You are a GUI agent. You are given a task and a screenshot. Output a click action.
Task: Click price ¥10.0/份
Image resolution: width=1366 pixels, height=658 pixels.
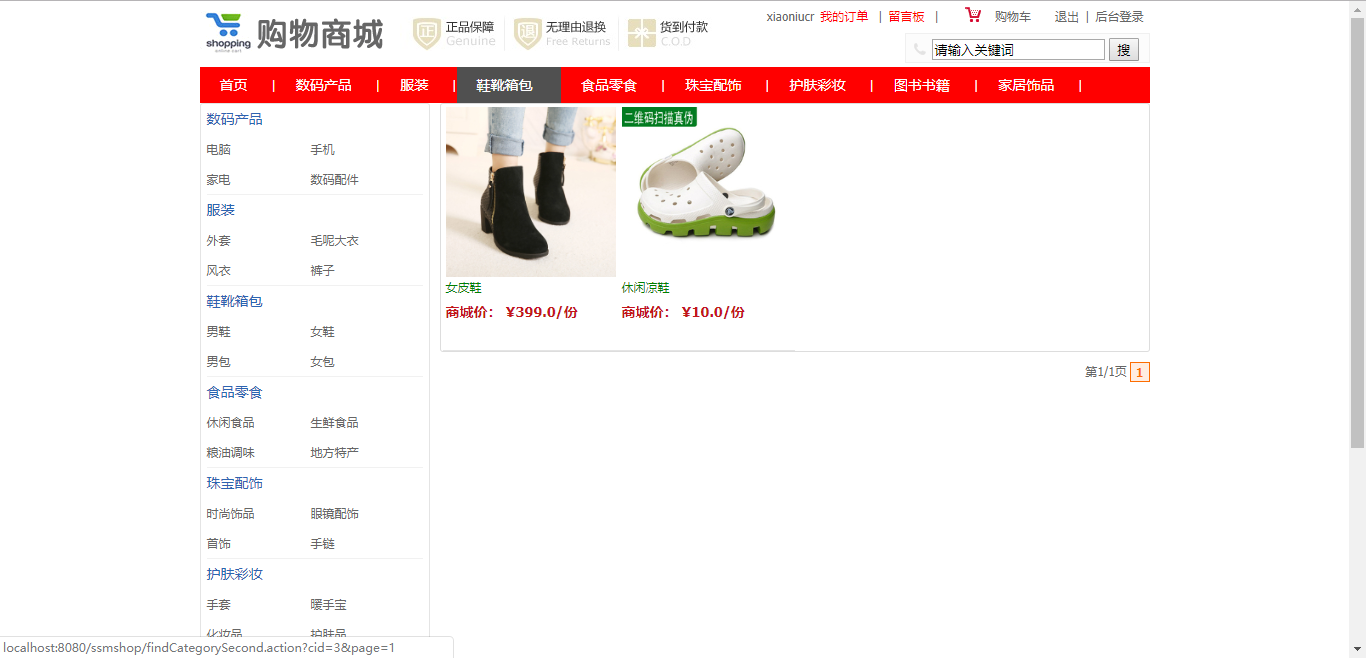[713, 312]
